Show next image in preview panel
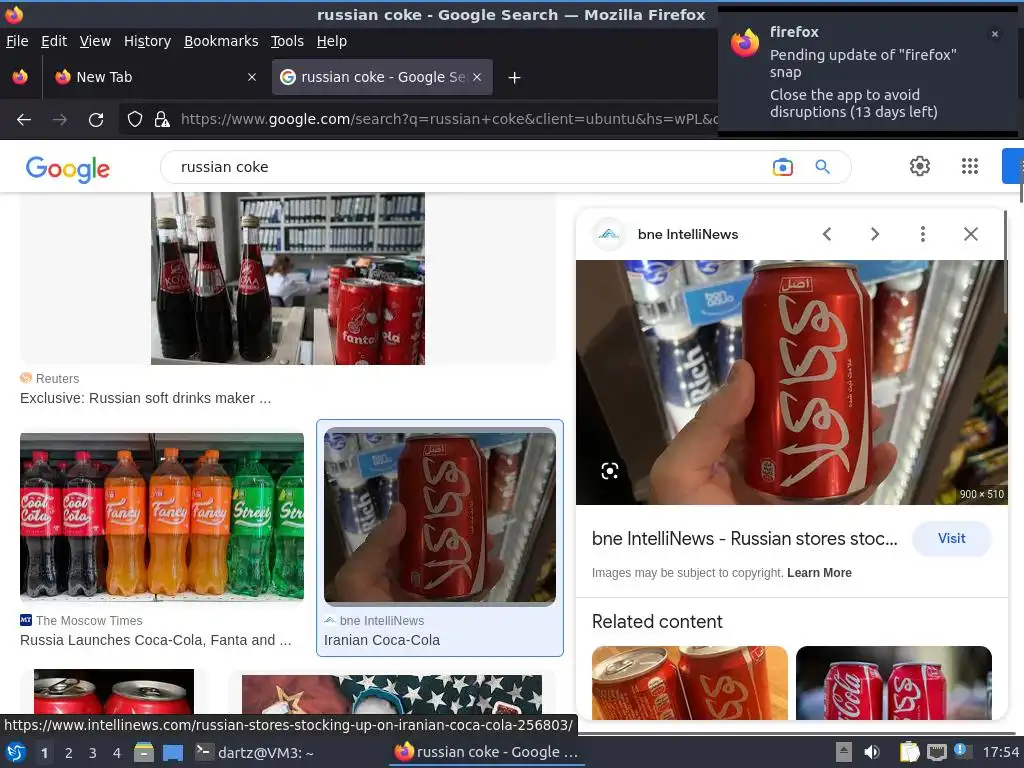Viewport: 1024px width, 768px height. tap(875, 234)
